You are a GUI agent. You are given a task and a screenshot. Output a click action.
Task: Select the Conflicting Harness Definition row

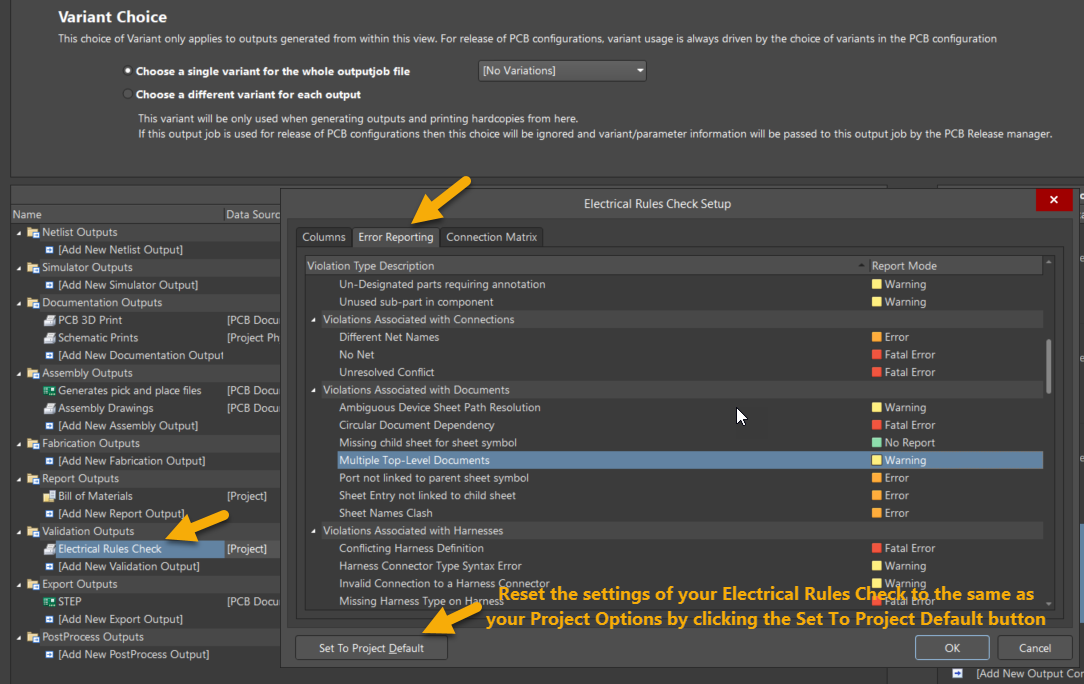(x=690, y=548)
